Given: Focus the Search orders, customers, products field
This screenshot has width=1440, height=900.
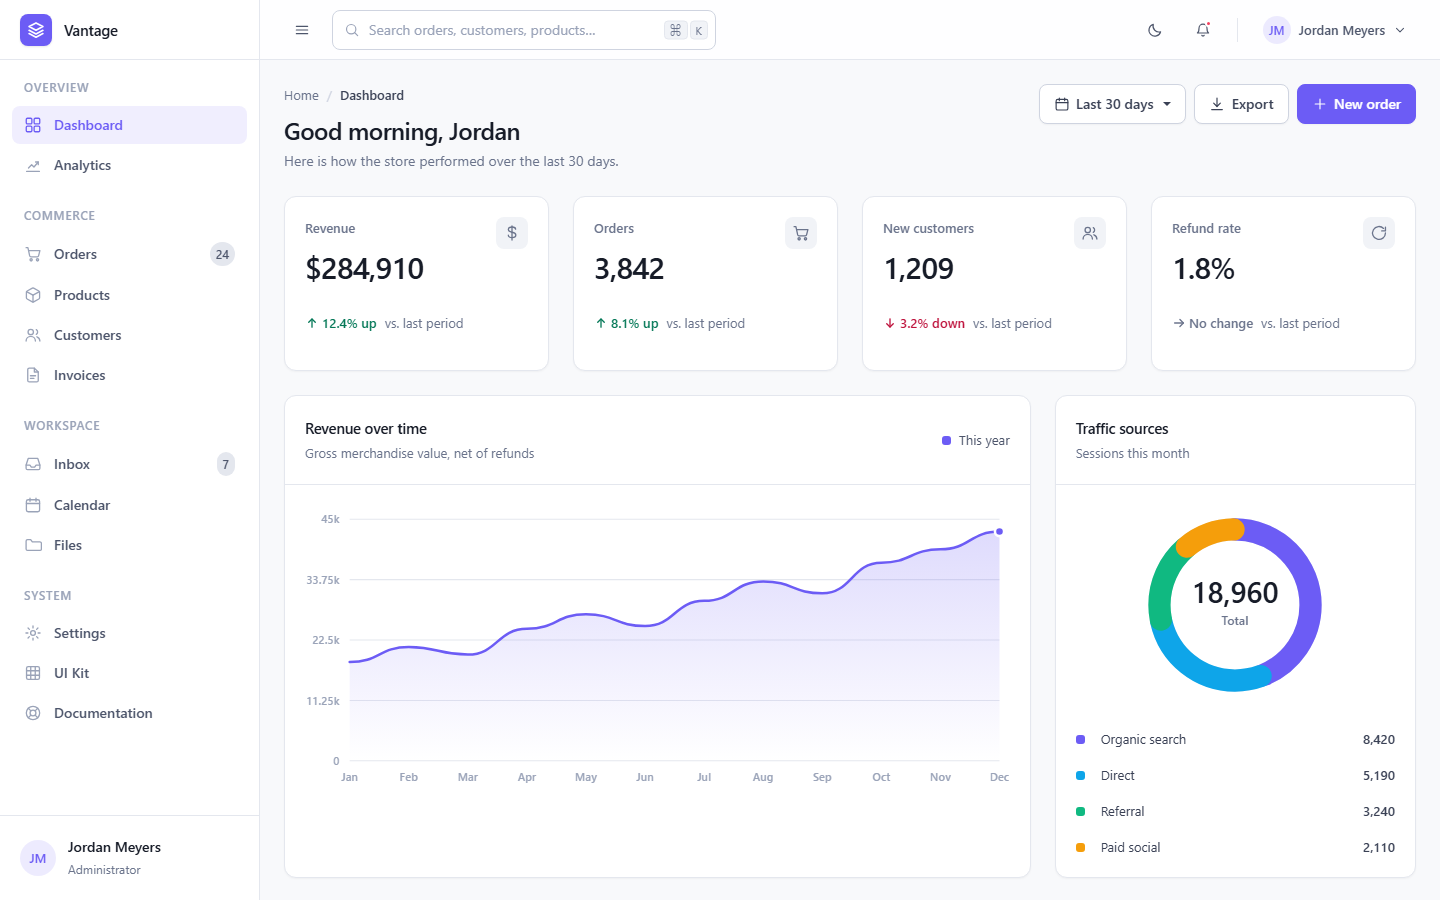Looking at the screenshot, I should [x=524, y=30].
